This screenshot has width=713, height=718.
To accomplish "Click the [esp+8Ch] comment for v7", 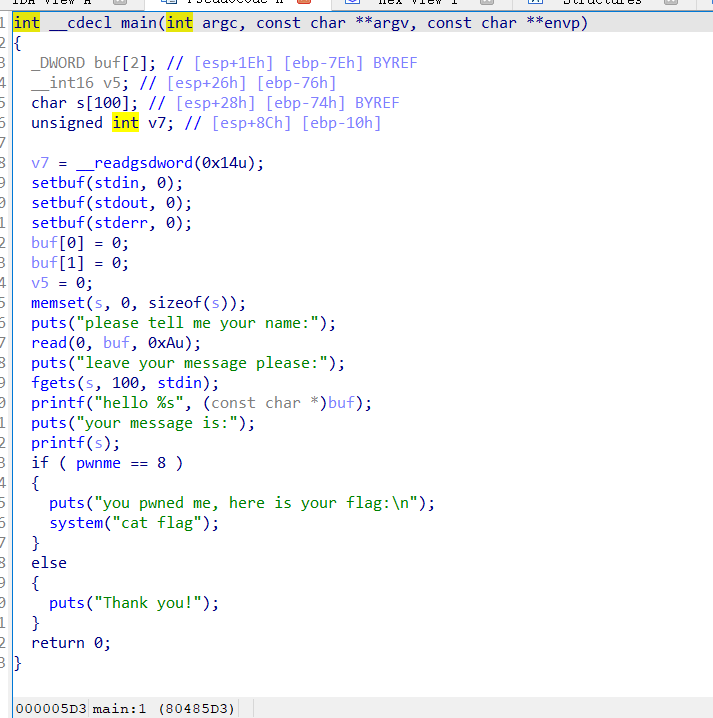I will tap(251, 123).
